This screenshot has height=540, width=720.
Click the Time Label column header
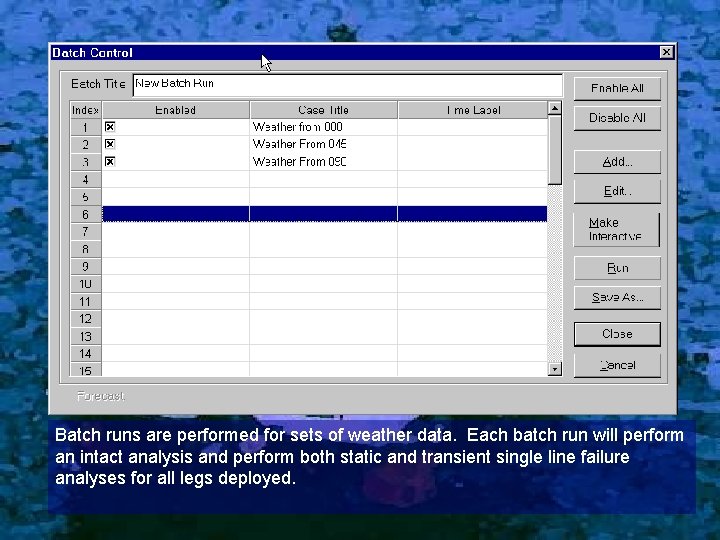[x=473, y=110]
